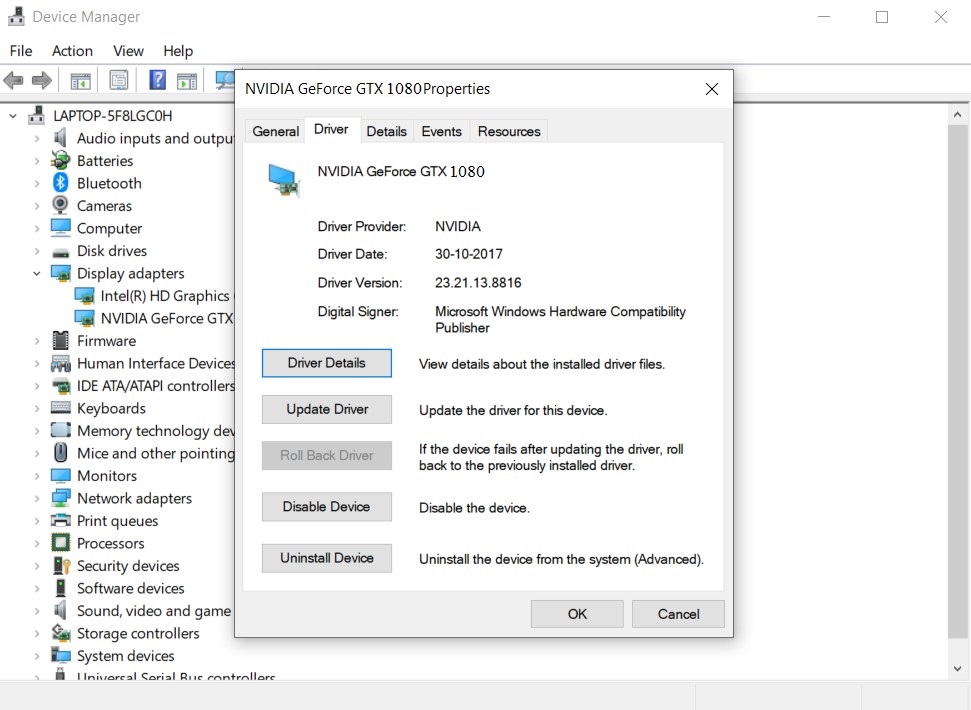The height and width of the screenshot is (710, 971).
Task: Click the Back arrow toolbar icon
Action: [x=13, y=80]
